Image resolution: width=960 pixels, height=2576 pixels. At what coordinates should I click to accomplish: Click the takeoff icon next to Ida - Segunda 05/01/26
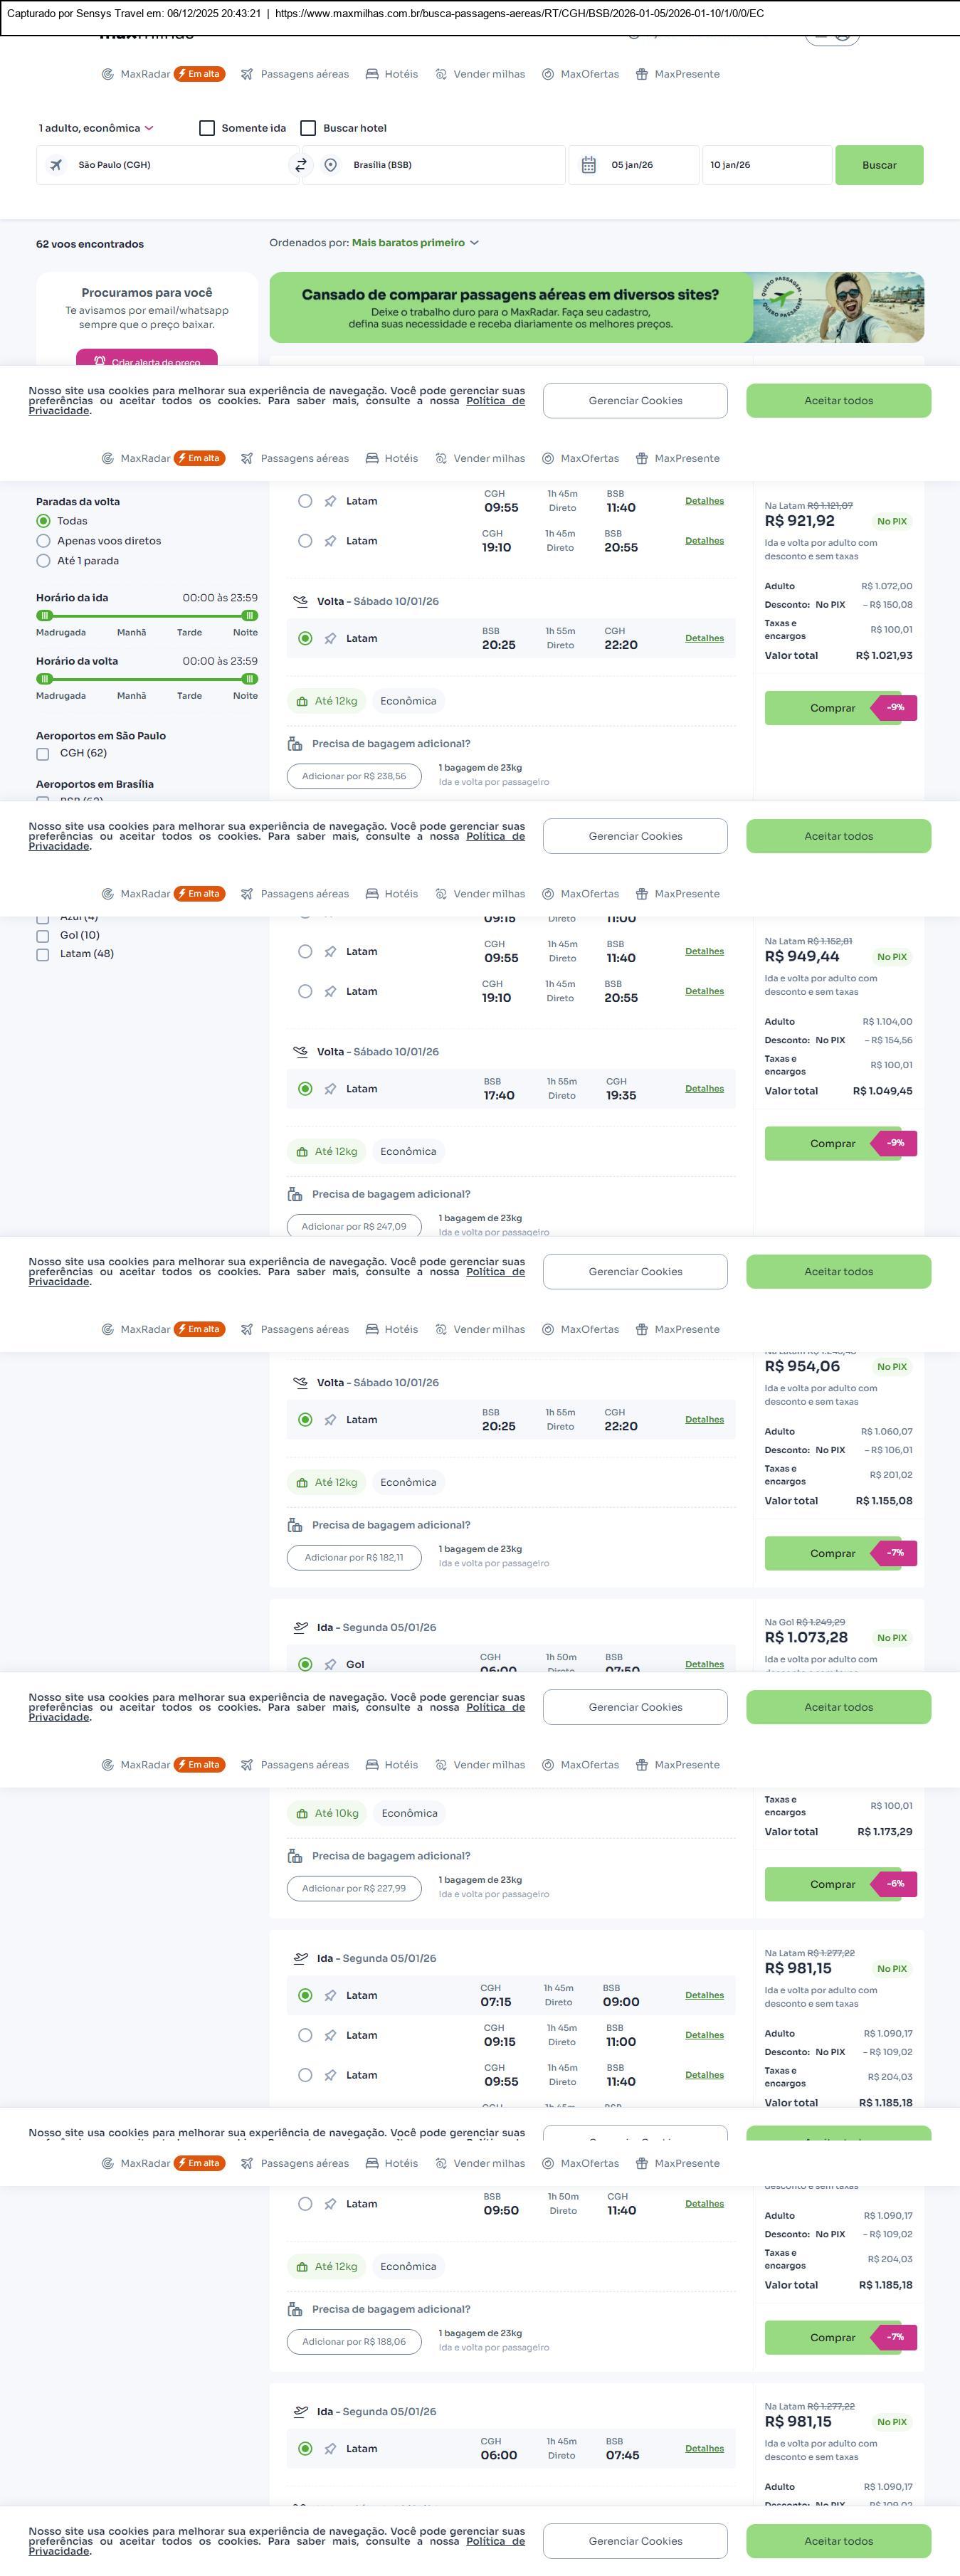pos(300,1627)
